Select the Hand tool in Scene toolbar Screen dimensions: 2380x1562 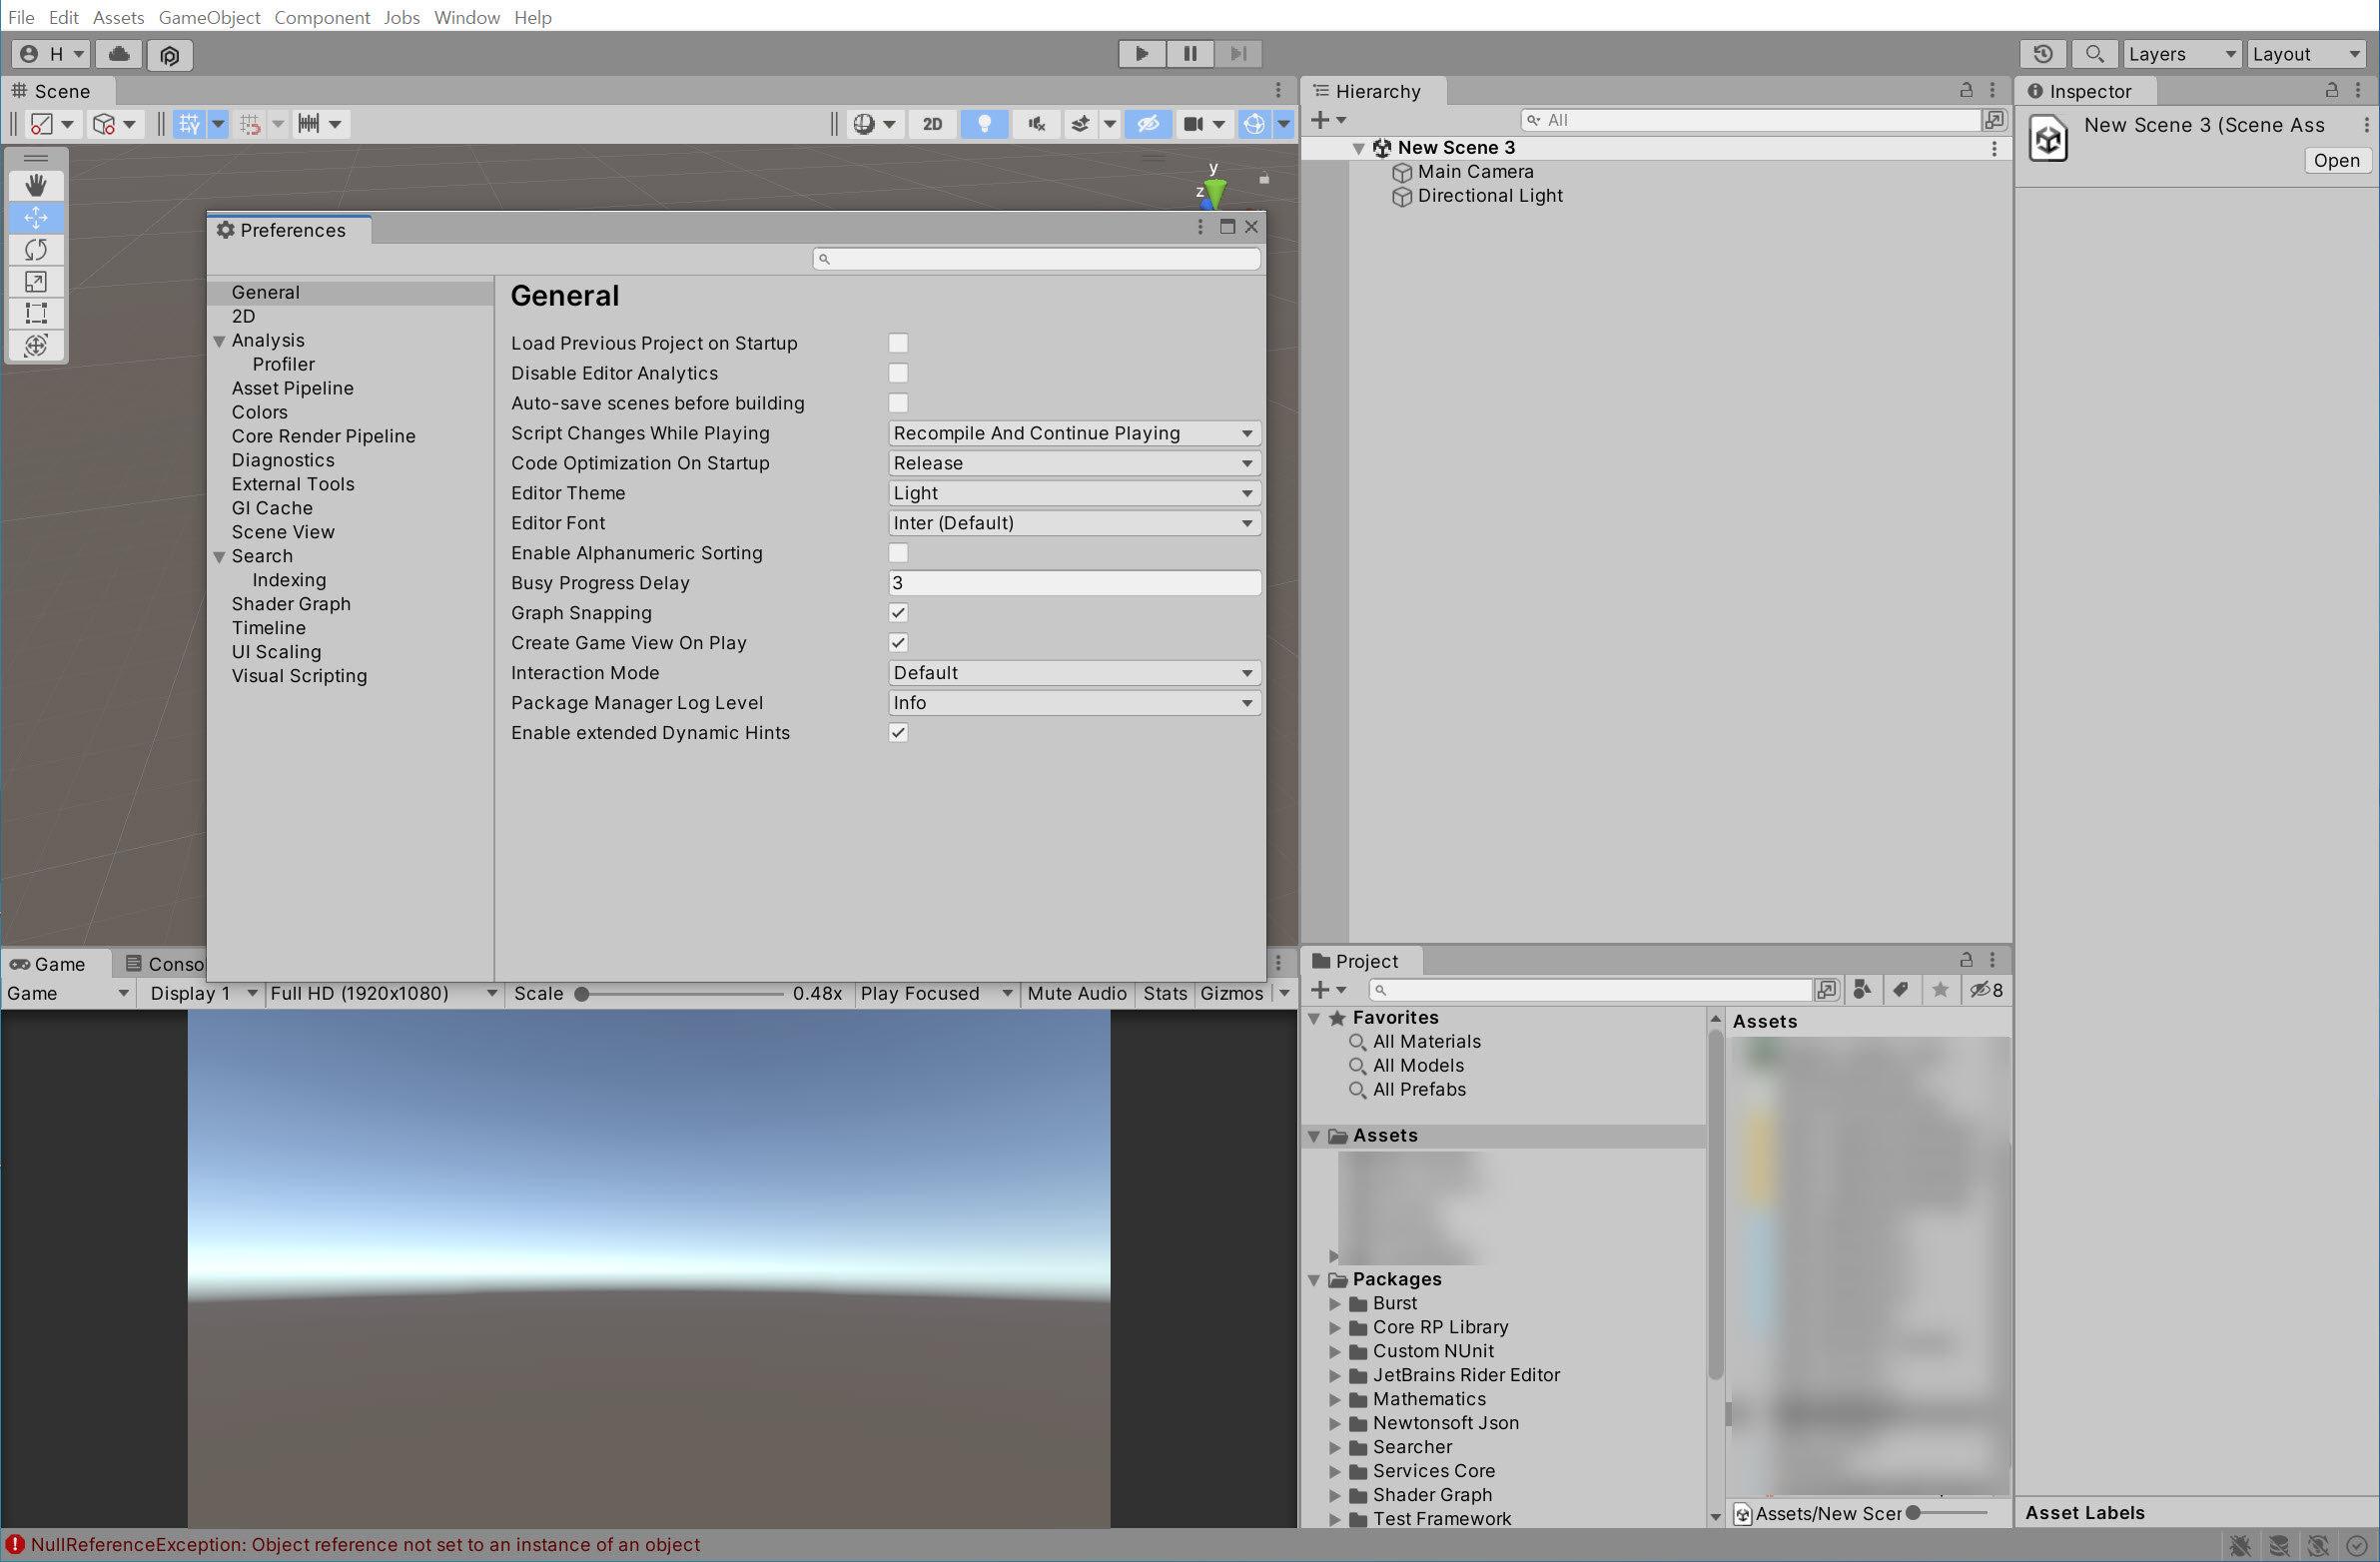36,185
